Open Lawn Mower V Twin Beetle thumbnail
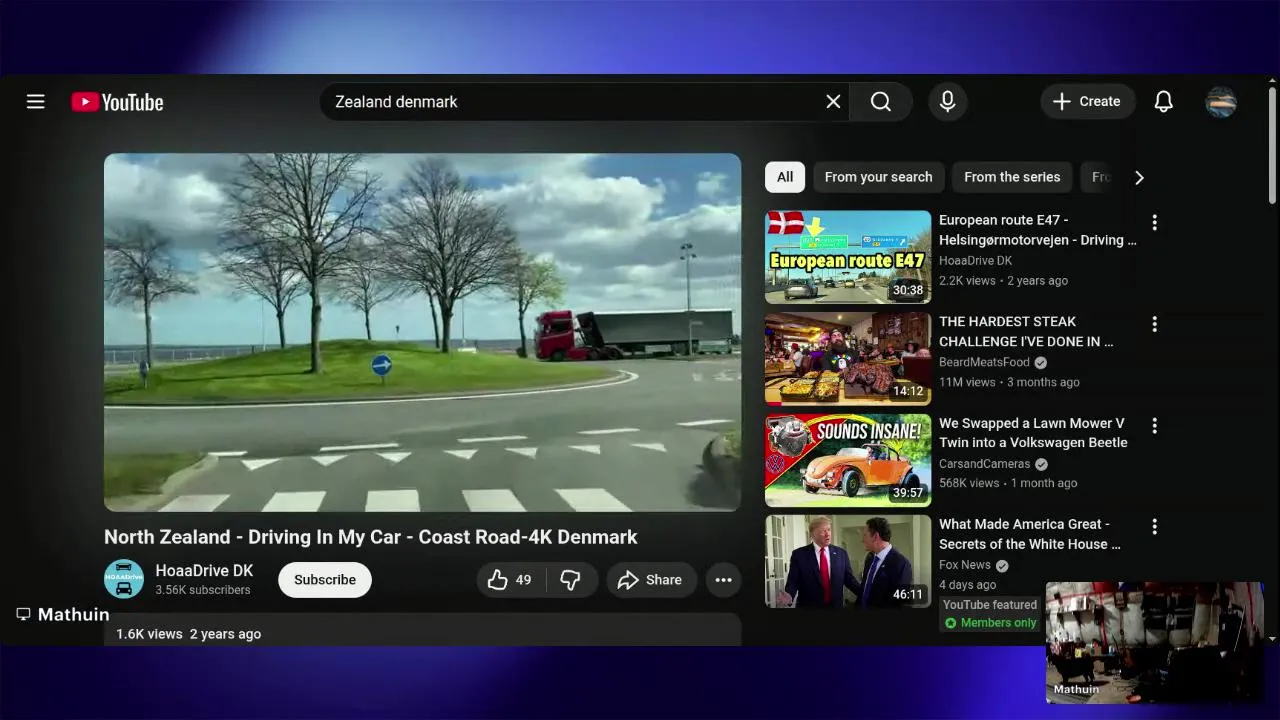The image size is (1280, 720). (x=848, y=460)
